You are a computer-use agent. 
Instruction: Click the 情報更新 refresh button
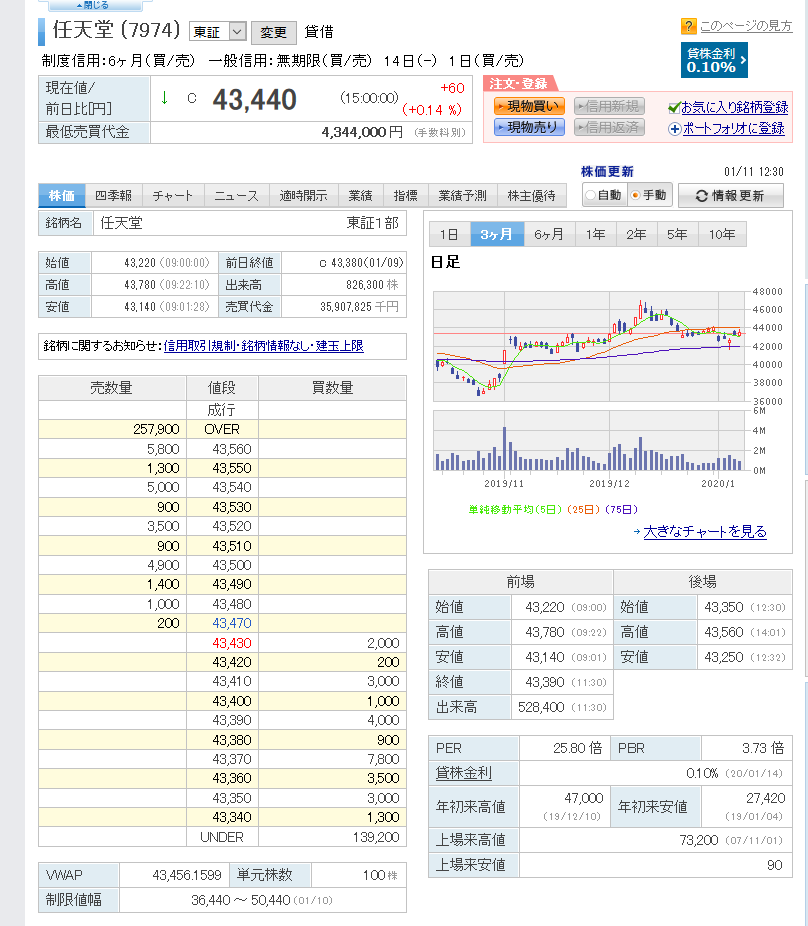[731, 195]
